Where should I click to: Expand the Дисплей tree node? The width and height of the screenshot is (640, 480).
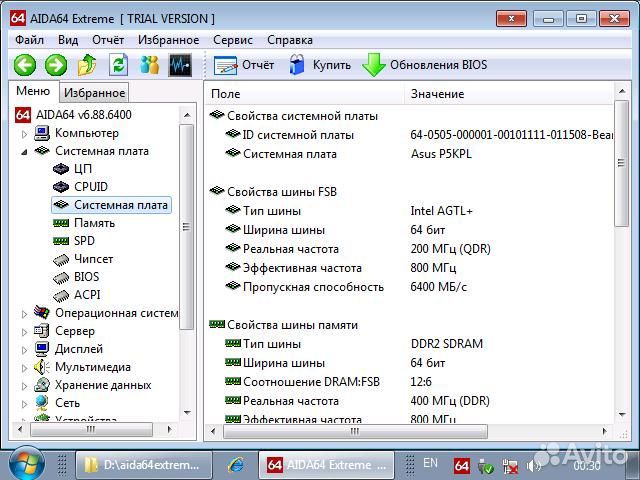[24, 350]
